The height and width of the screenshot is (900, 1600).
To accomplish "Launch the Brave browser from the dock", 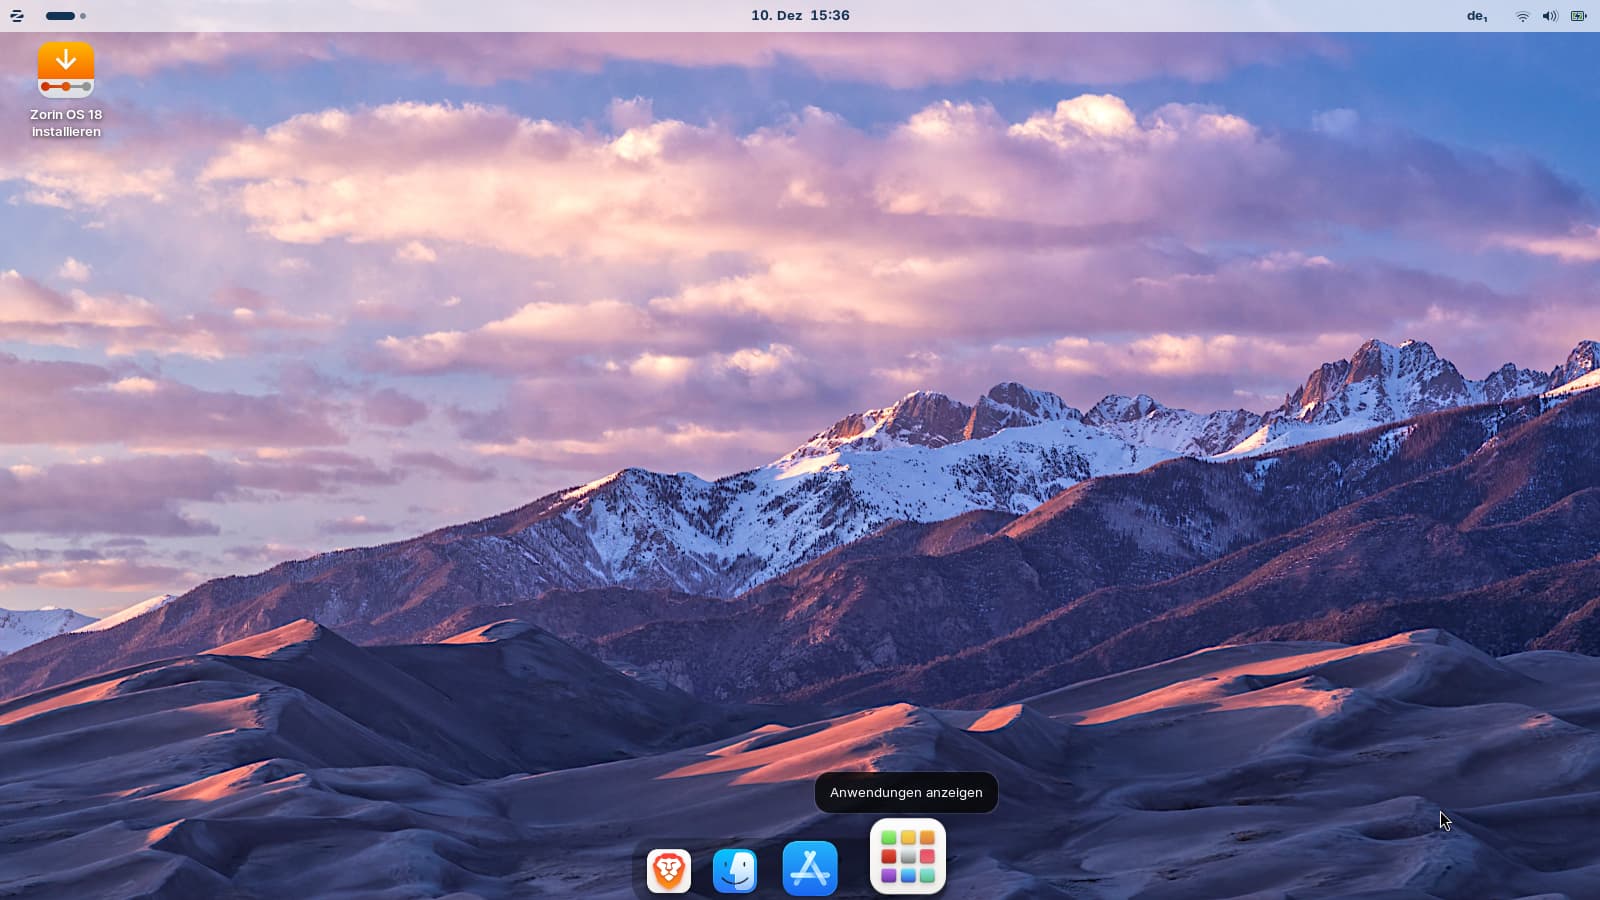I will coord(668,870).
